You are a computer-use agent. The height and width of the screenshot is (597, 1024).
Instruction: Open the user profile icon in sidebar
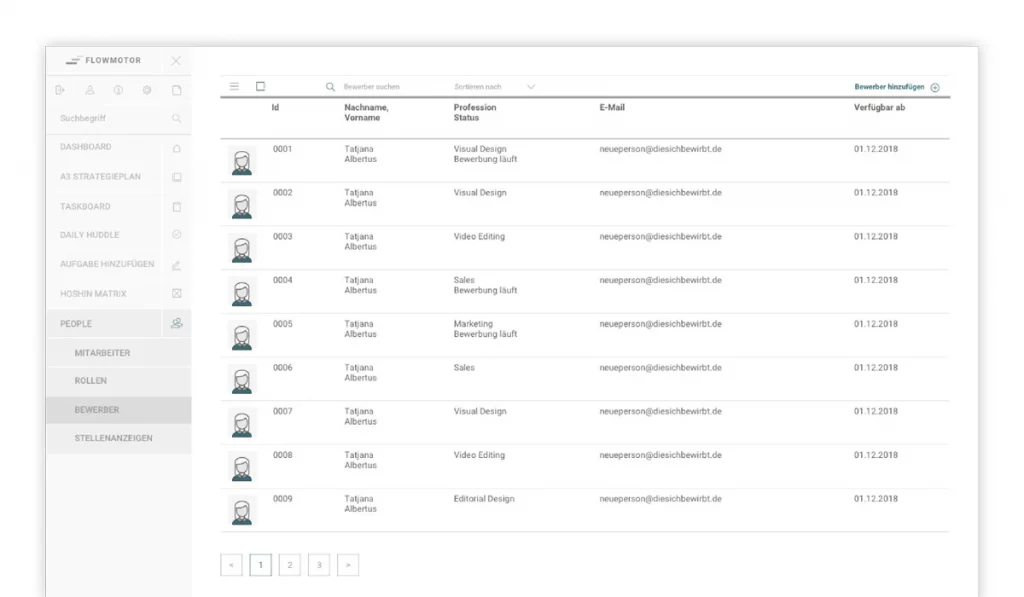[89, 90]
